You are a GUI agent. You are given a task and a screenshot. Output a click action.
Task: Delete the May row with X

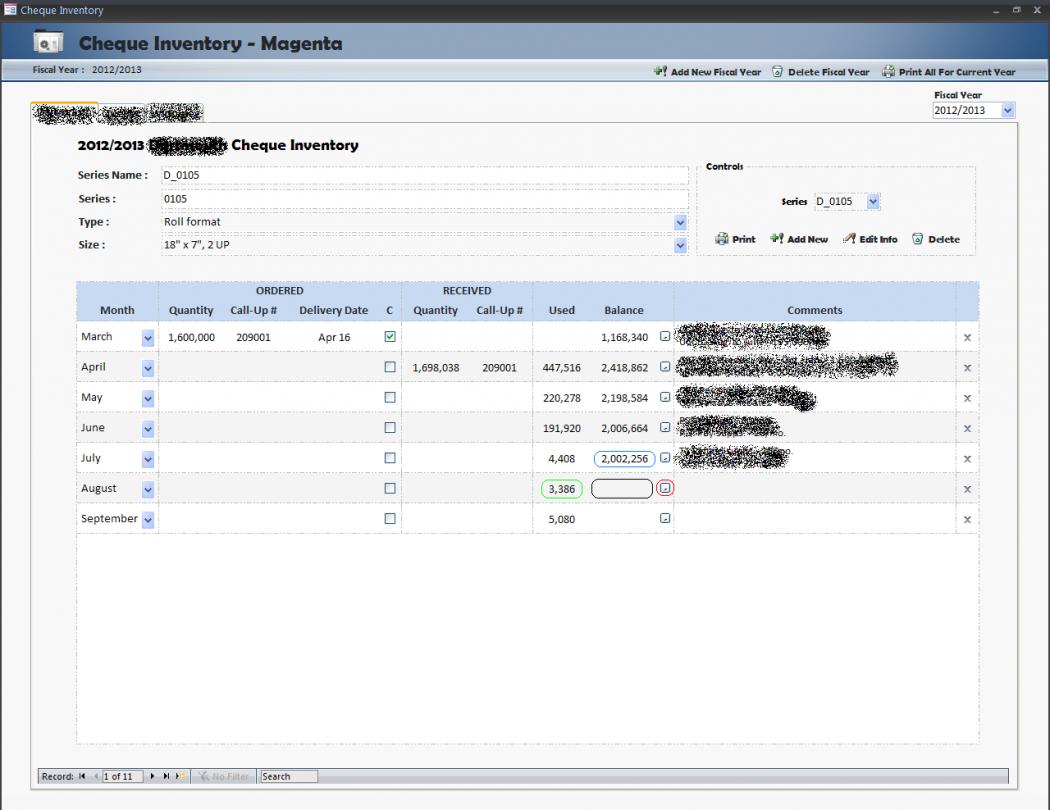[x=967, y=398]
